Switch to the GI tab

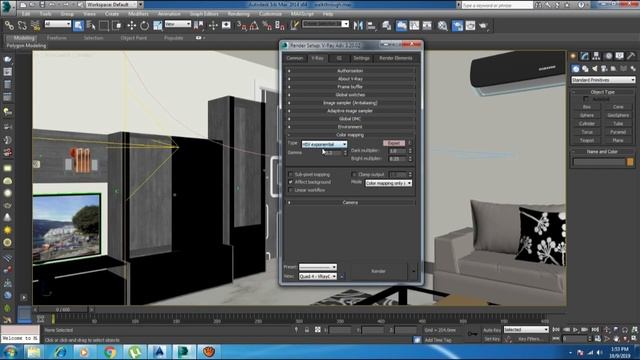[x=339, y=58]
